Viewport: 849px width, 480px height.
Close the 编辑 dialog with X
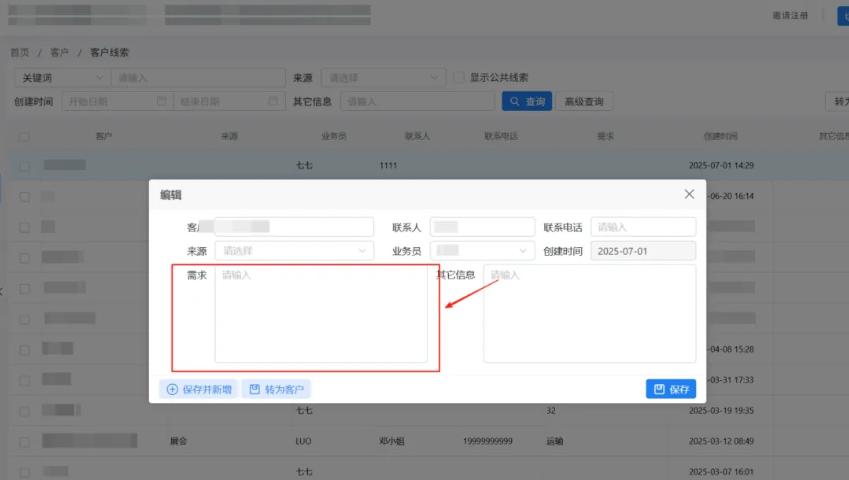click(x=689, y=194)
